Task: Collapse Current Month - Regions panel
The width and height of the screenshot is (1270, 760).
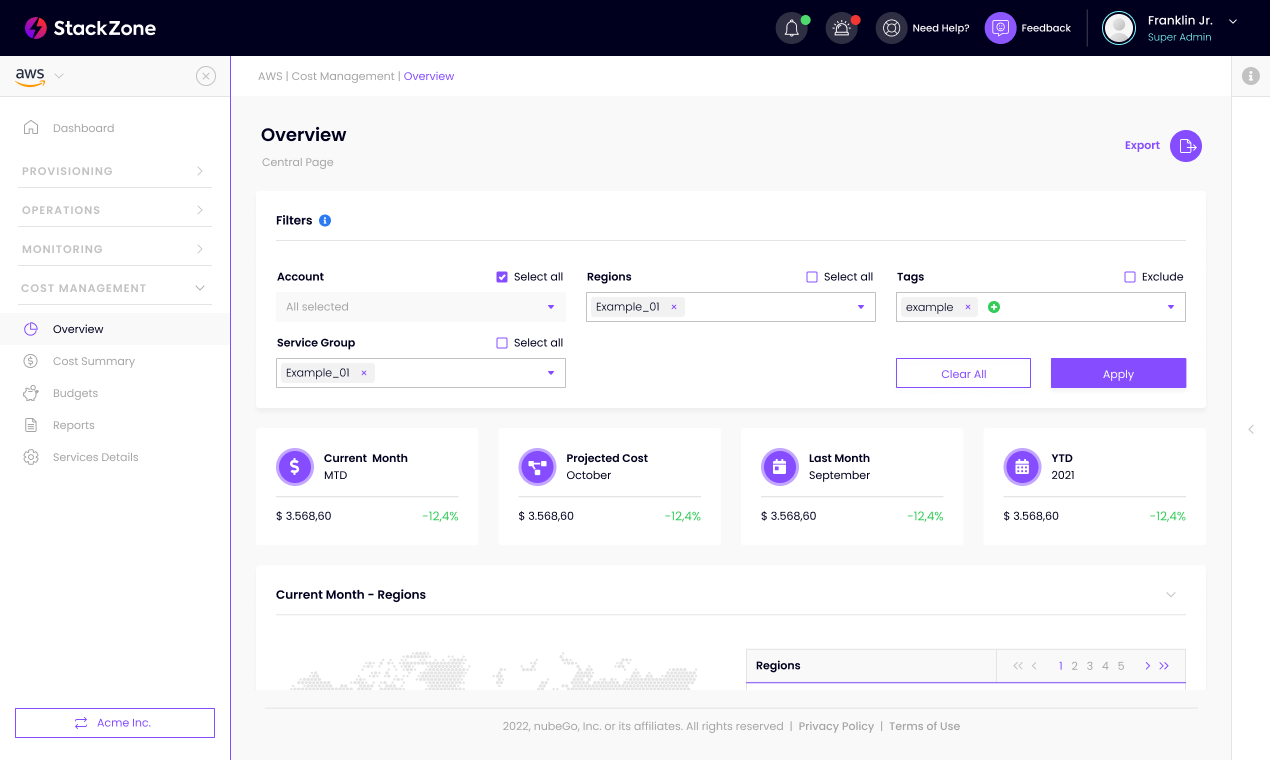Action: 1171,595
